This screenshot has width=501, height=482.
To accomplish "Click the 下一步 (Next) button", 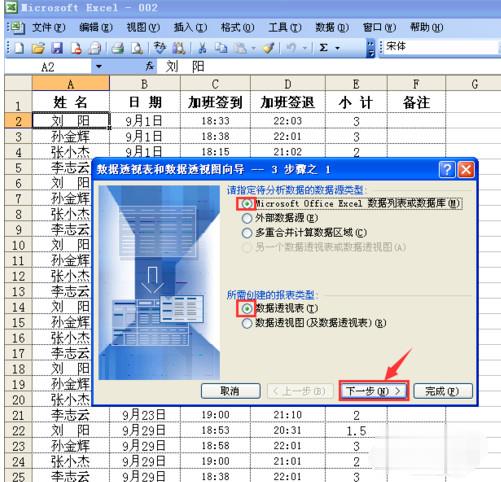I will [x=374, y=391].
